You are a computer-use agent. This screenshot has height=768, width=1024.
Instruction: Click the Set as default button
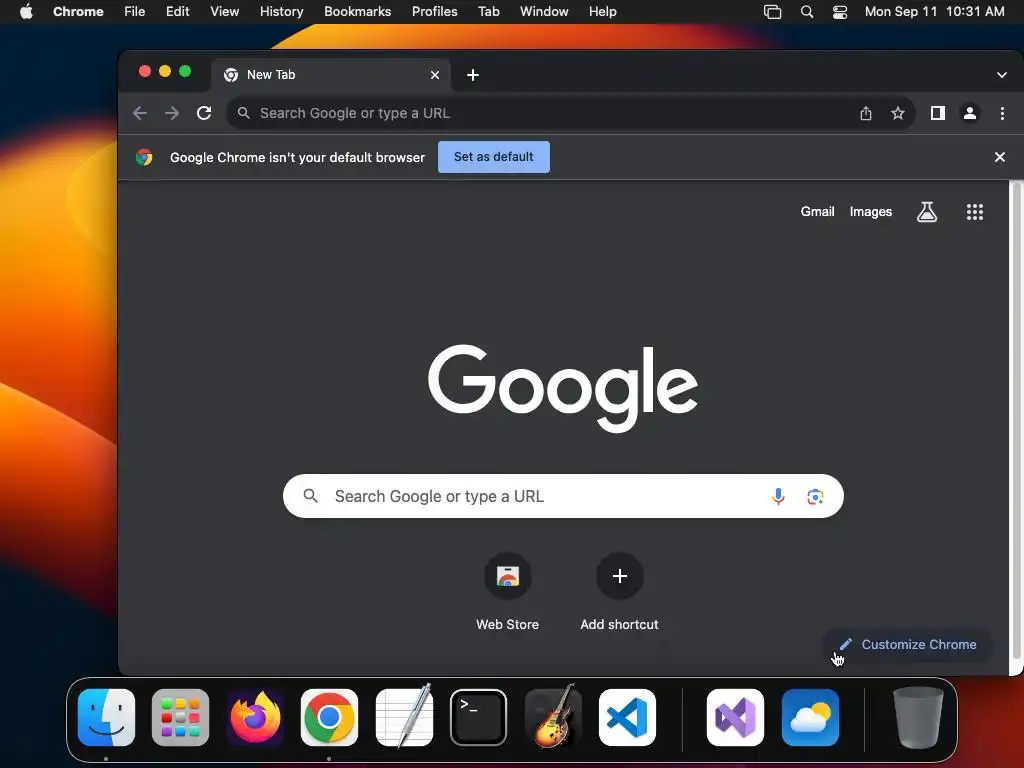click(493, 157)
